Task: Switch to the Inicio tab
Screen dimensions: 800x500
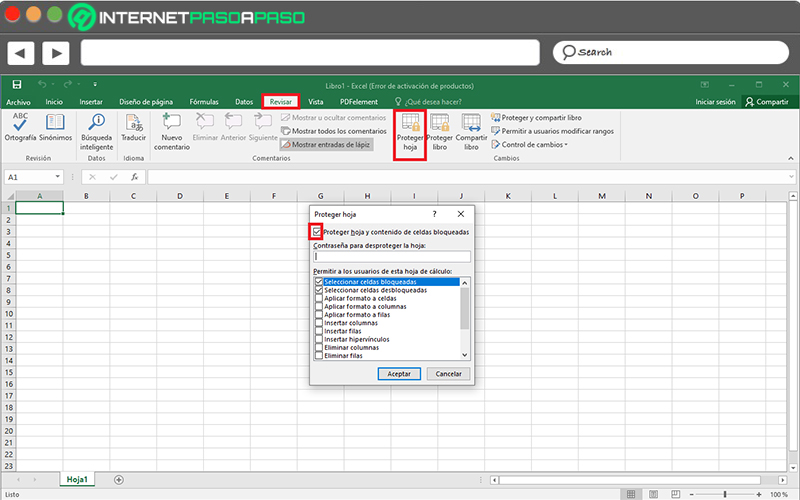Action: [54, 102]
